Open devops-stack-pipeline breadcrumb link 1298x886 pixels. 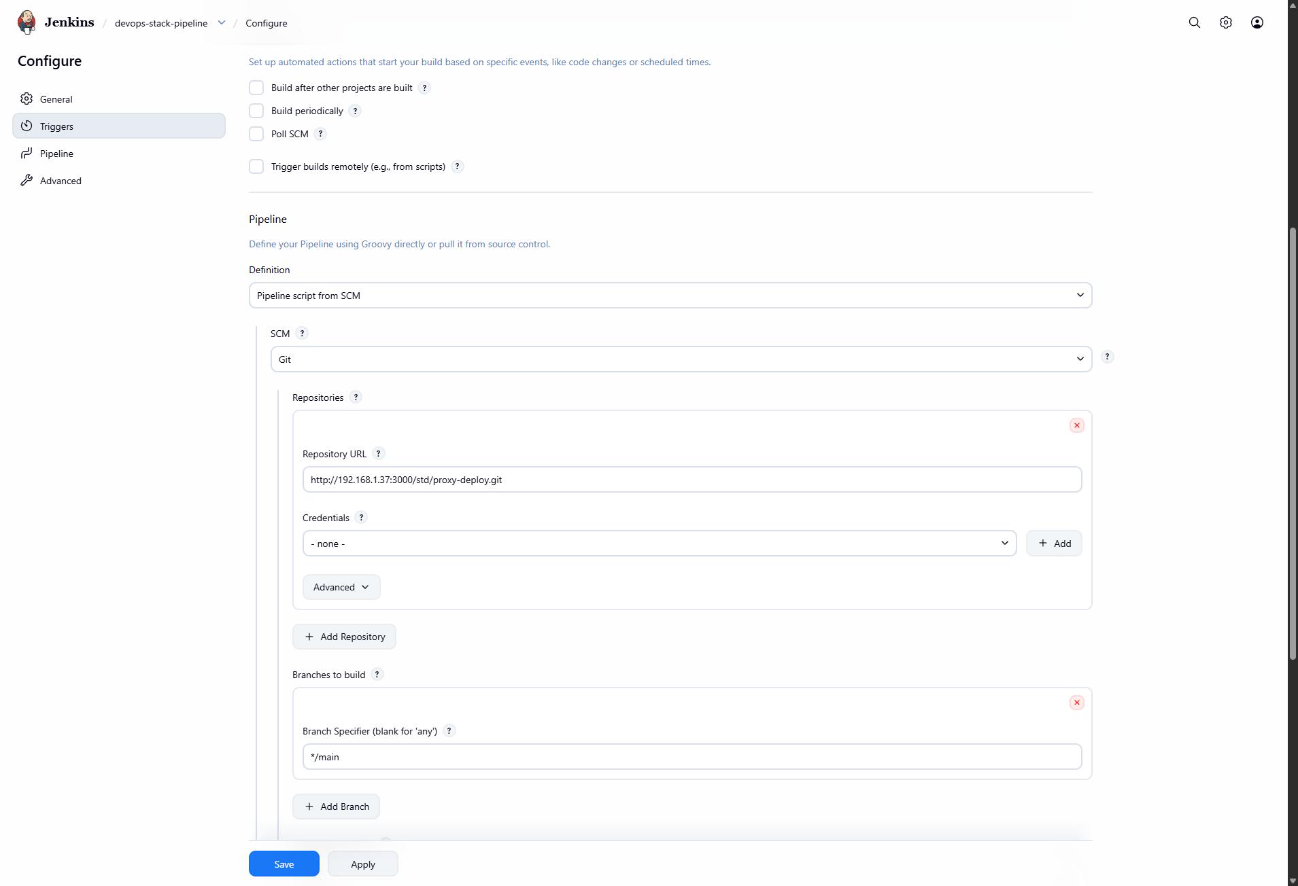tap(161, 23)
